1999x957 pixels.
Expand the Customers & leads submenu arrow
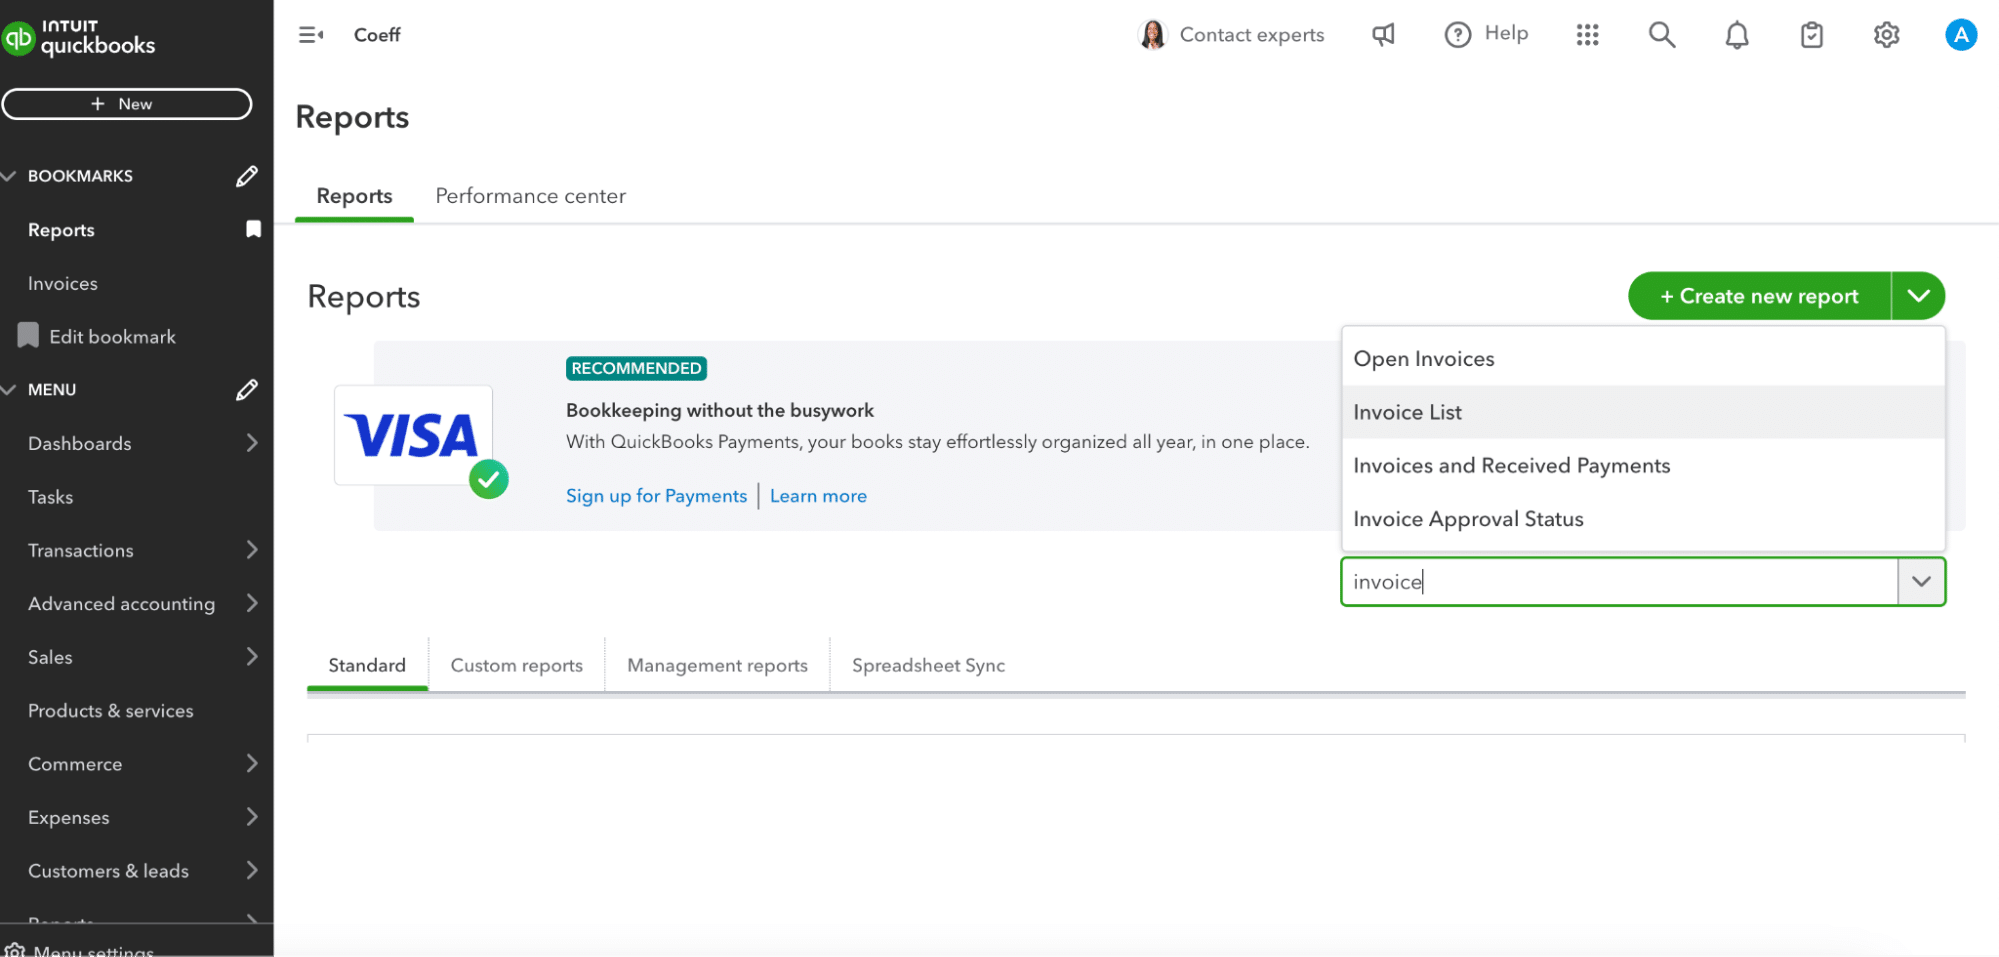252,871
